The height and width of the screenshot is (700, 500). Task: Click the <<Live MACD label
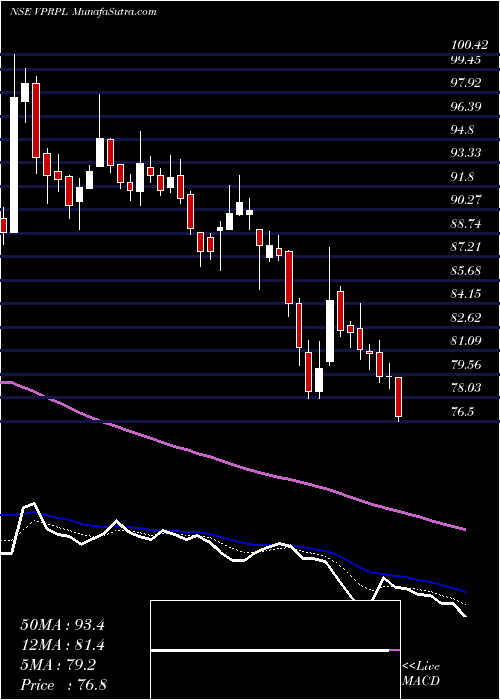(x=421, y=674)
